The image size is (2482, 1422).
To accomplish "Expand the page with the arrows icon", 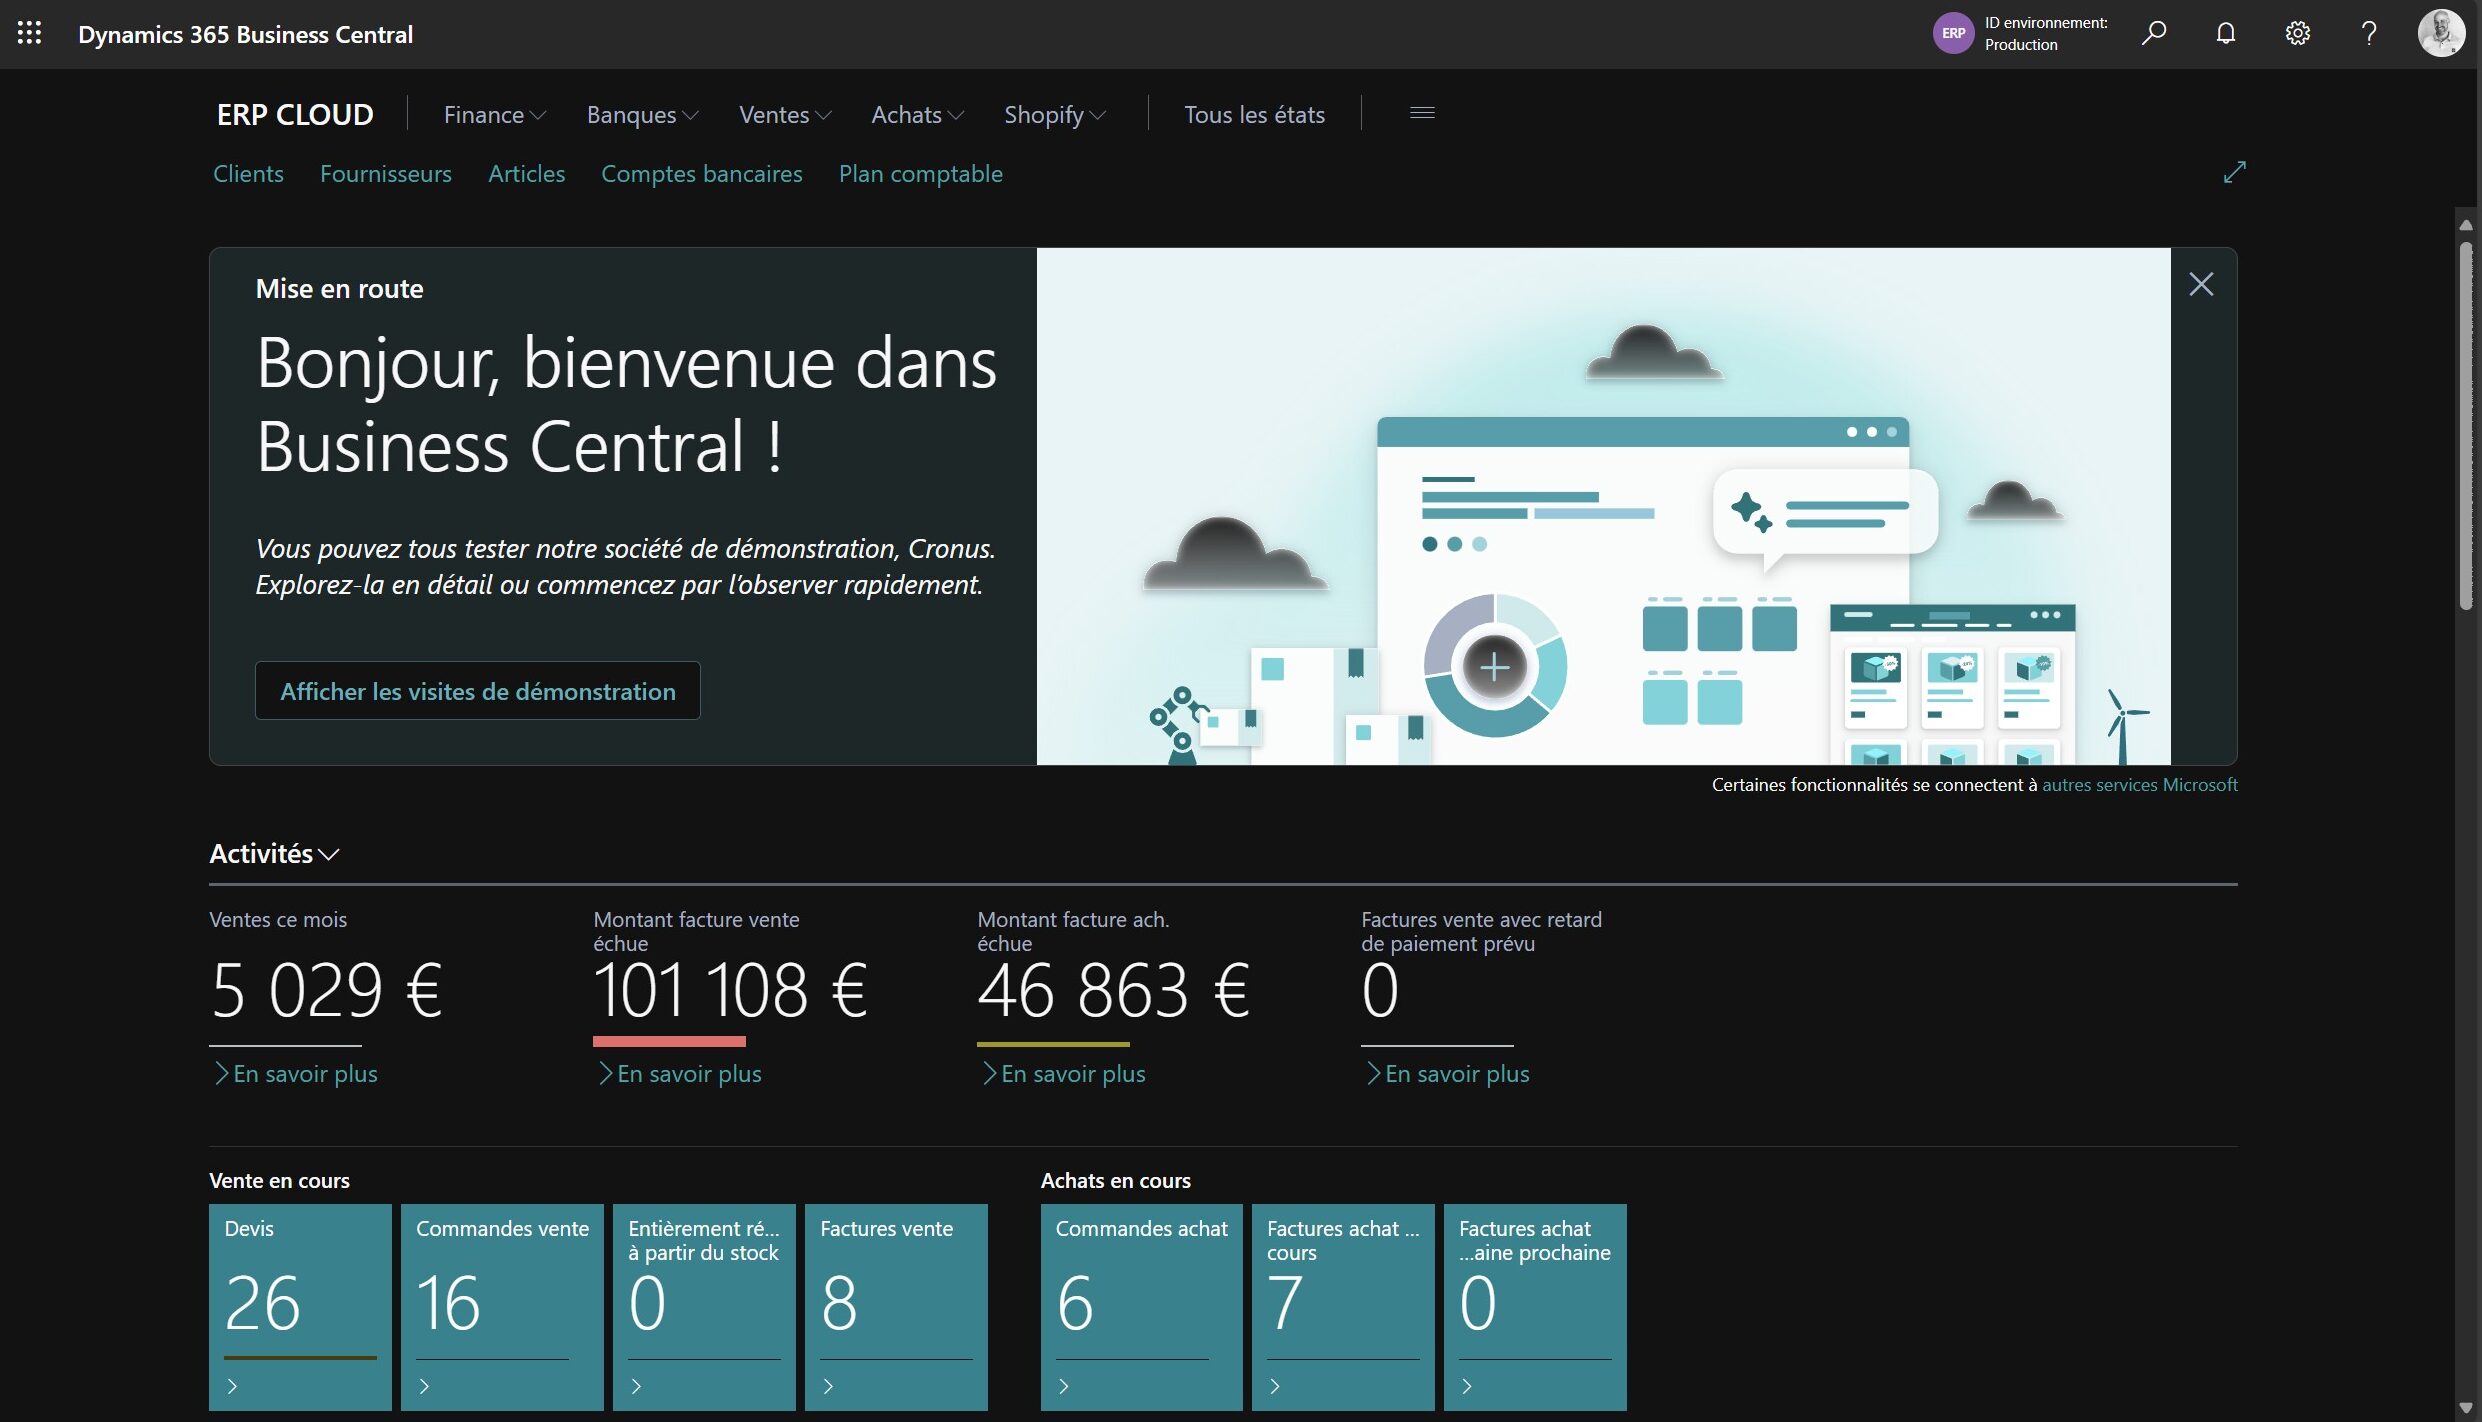I will (2234, 172).
